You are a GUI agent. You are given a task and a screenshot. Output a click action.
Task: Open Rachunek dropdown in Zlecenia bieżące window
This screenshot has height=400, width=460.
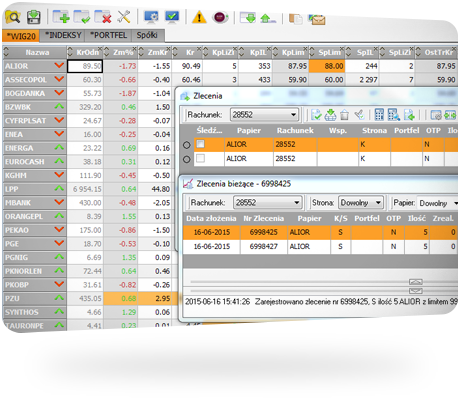pos(267,203)
